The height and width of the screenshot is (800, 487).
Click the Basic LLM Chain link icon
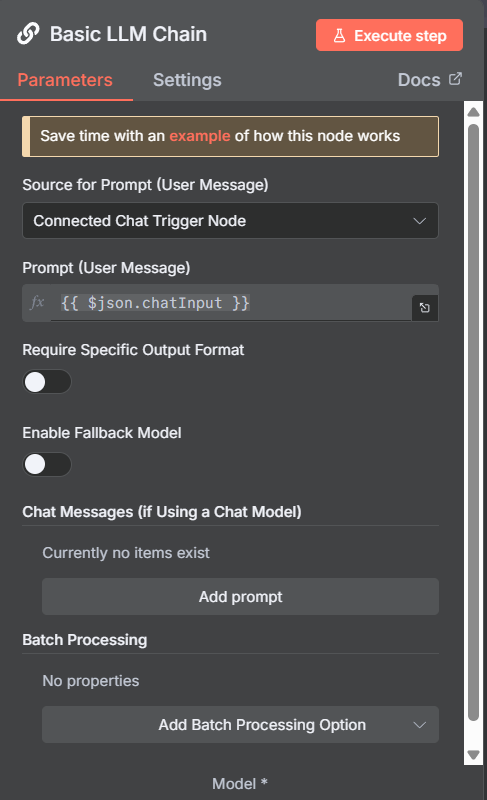click(x=28, y=34)
